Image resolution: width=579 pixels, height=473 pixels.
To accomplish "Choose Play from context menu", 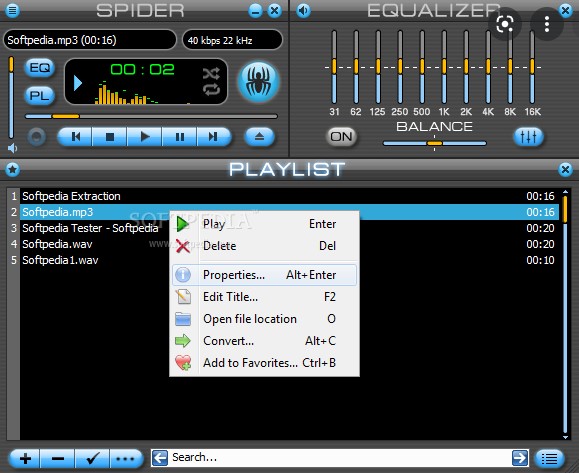I will point(264,224).
